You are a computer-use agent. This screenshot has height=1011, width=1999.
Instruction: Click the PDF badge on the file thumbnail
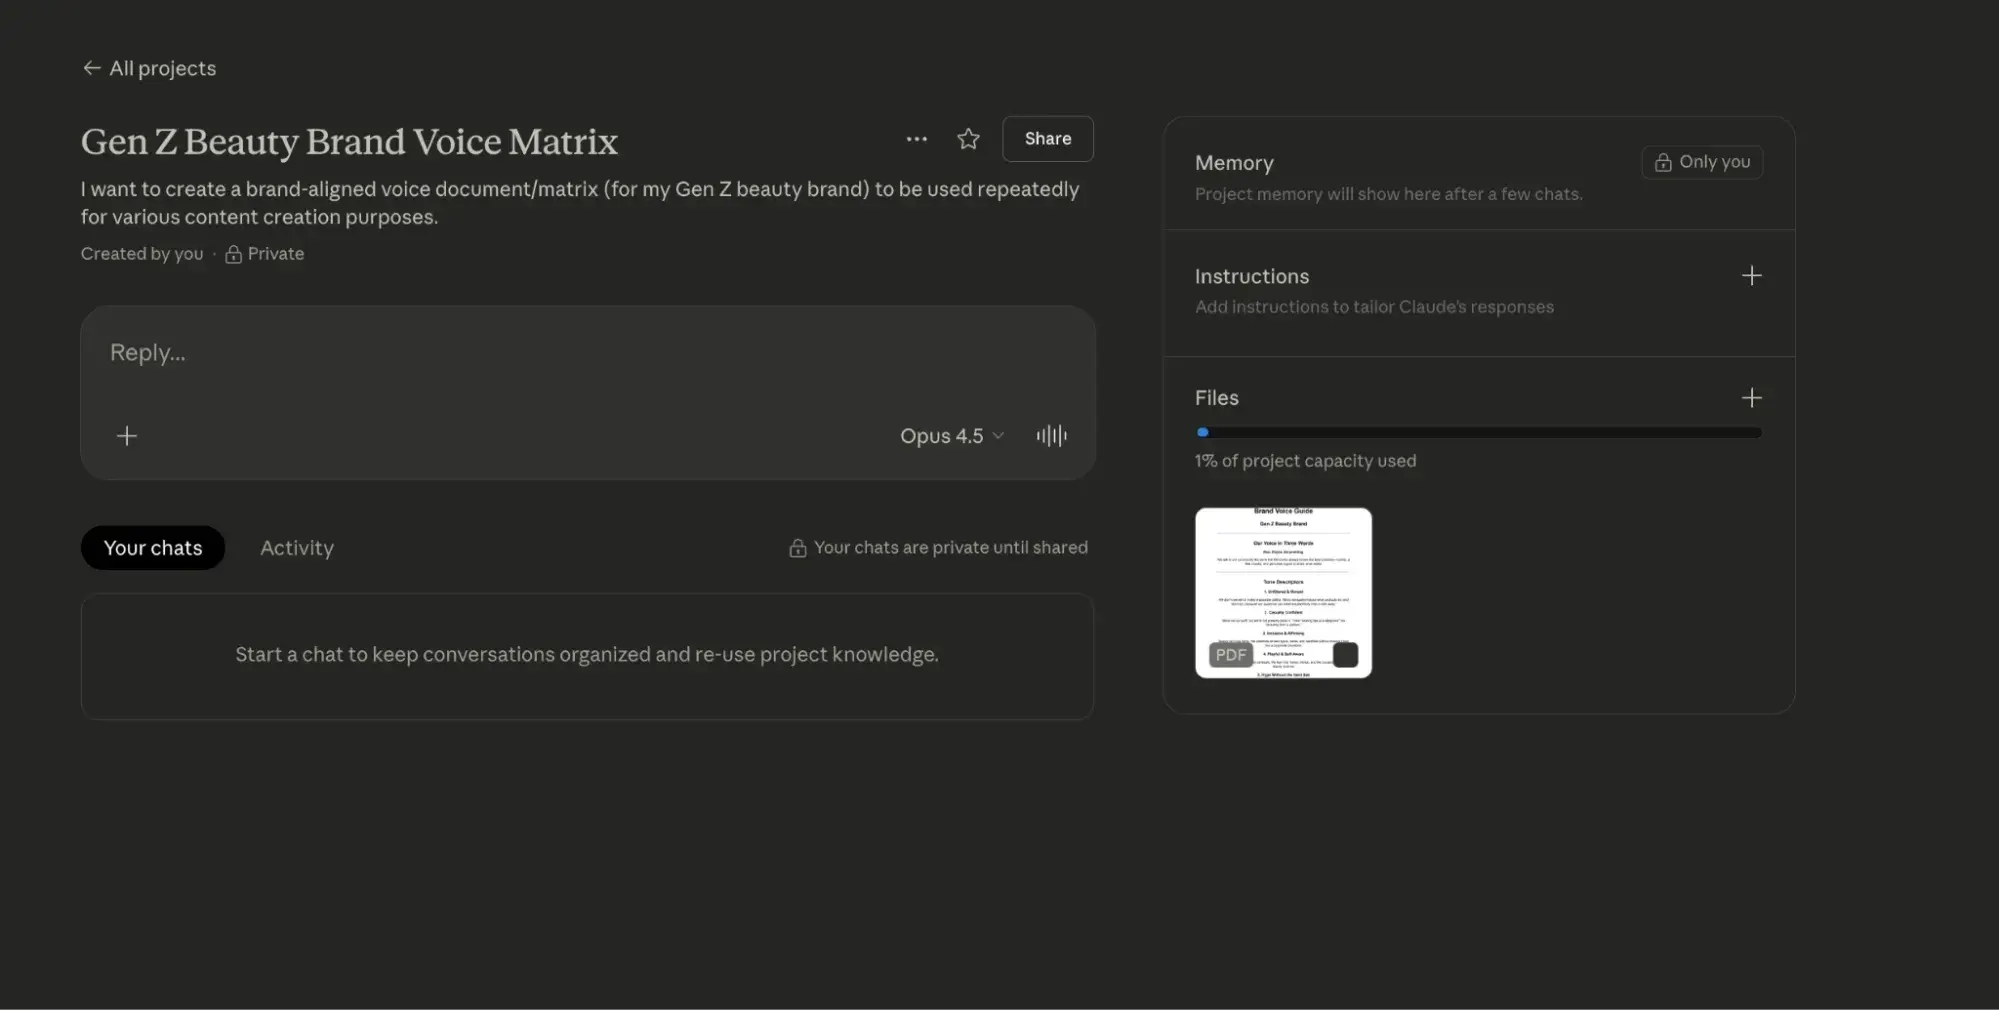coord(1229,654)
